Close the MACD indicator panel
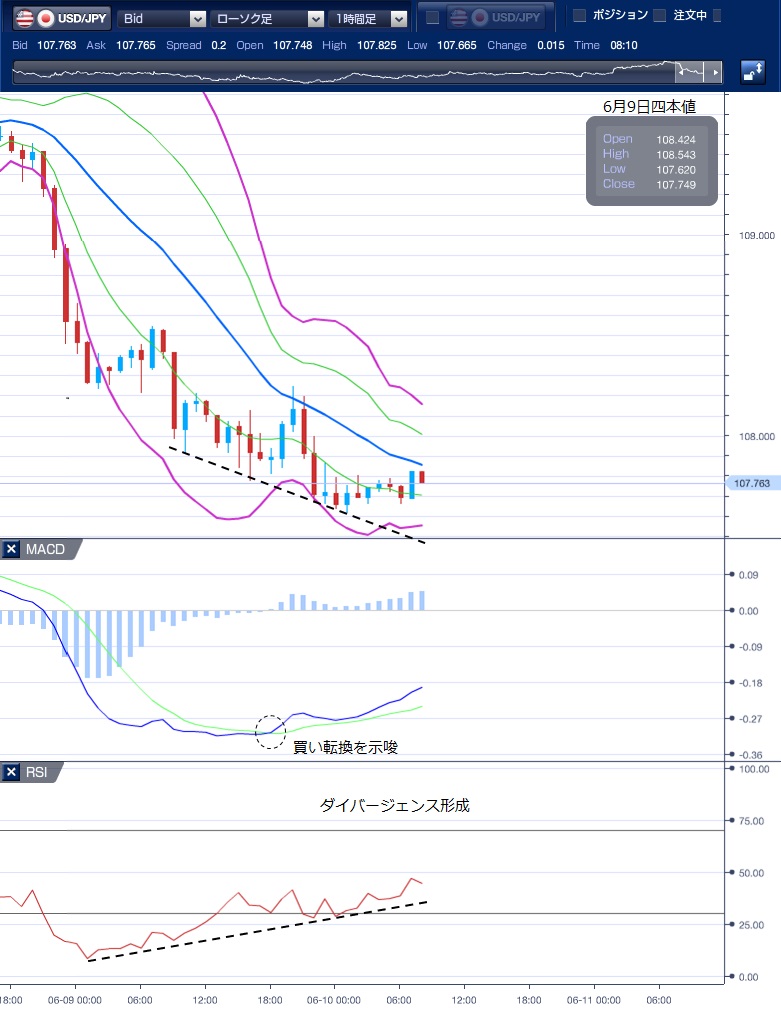781x1014 pixels. 10,549
